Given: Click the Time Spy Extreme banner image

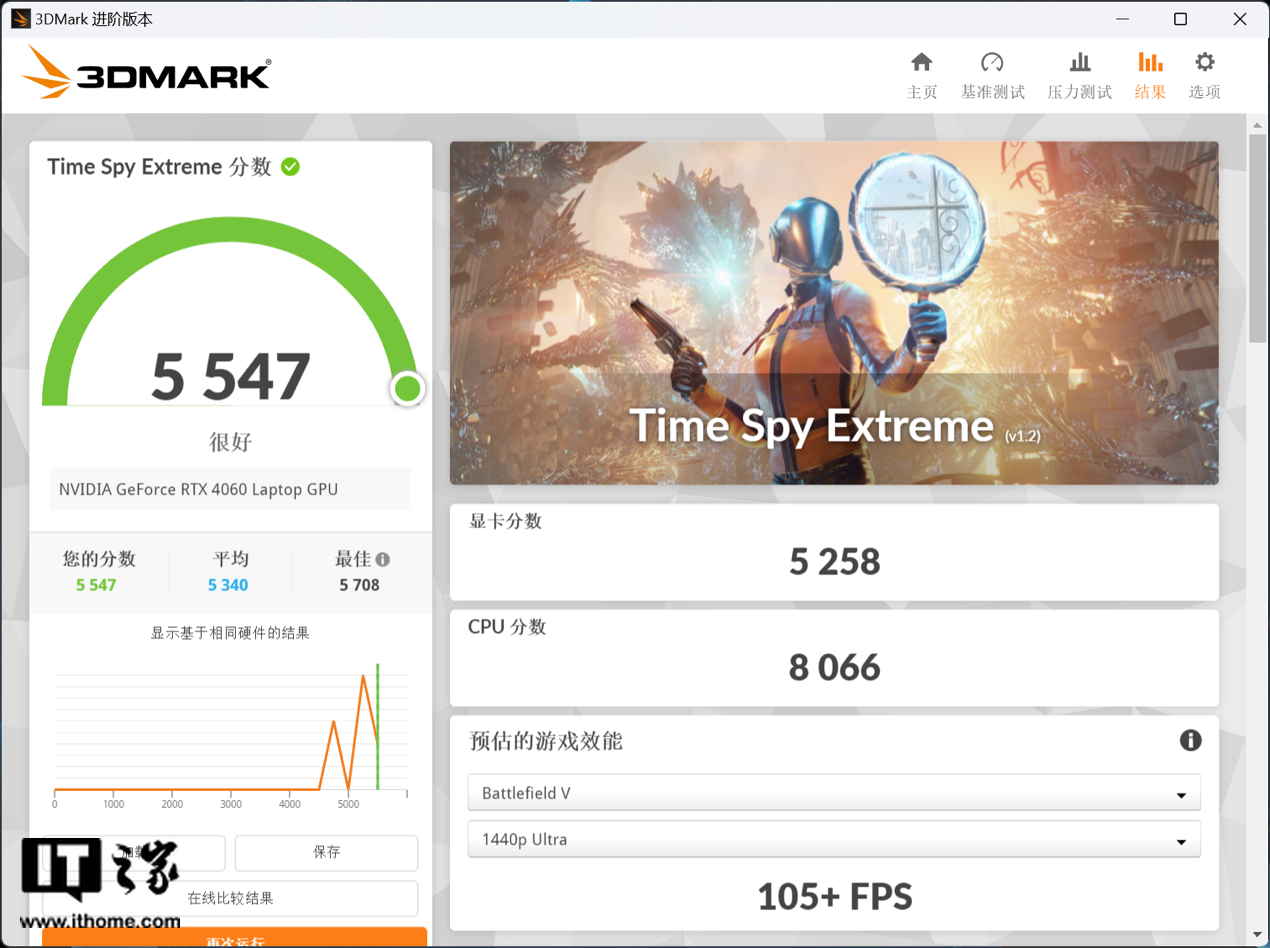Looking at the screenshot, I should pyautogui.click(x=833, y=312).
